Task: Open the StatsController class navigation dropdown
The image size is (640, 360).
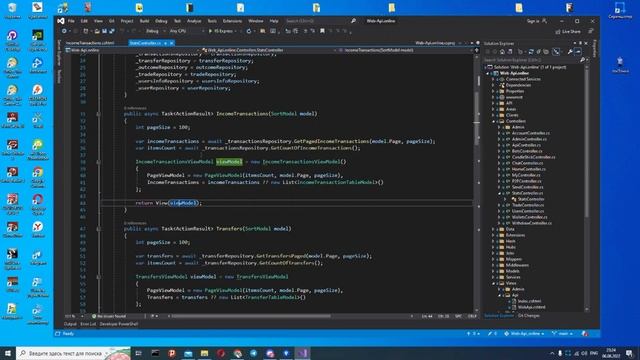Action: coord(269,50)
